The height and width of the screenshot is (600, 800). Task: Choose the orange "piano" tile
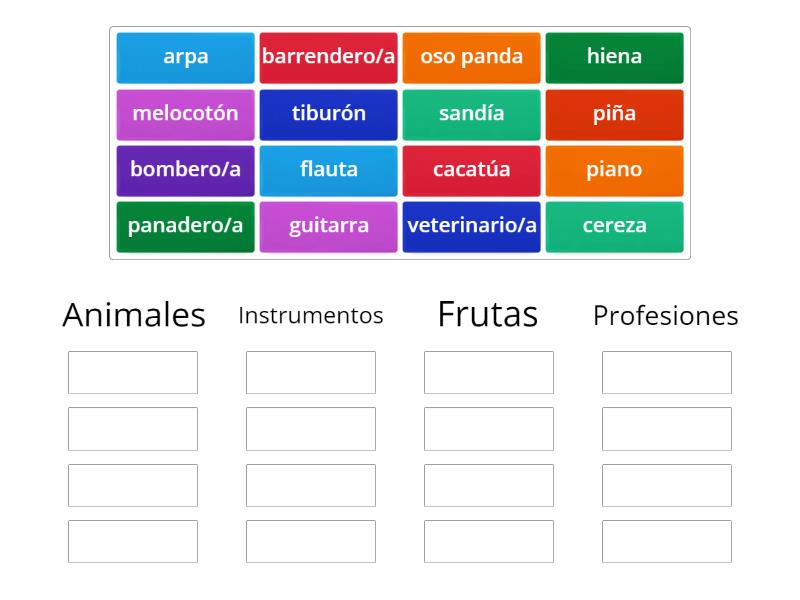(614, 170)
